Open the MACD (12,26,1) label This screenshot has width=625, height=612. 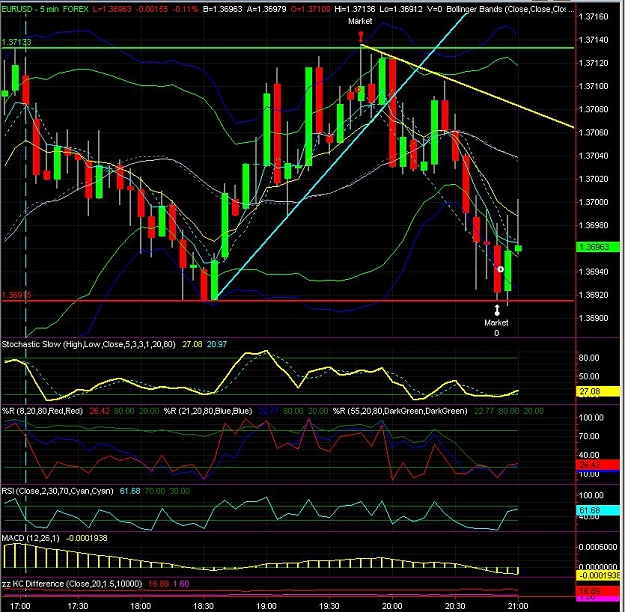click(x=30, y=538)
